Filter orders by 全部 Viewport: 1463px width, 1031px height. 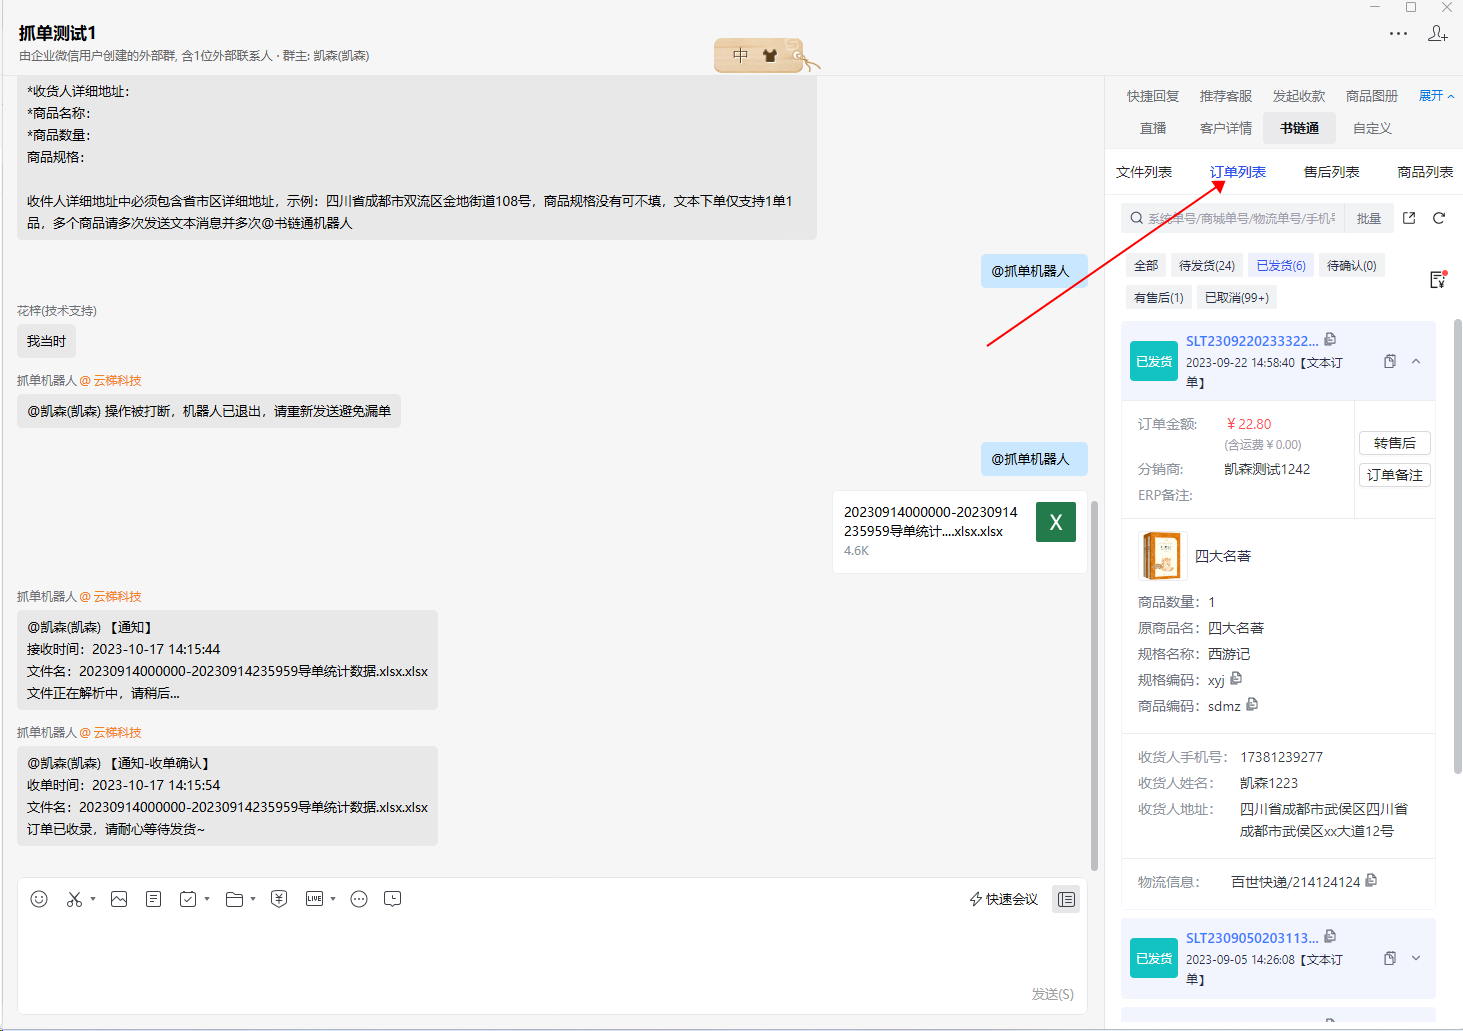tap(1146, 265)
